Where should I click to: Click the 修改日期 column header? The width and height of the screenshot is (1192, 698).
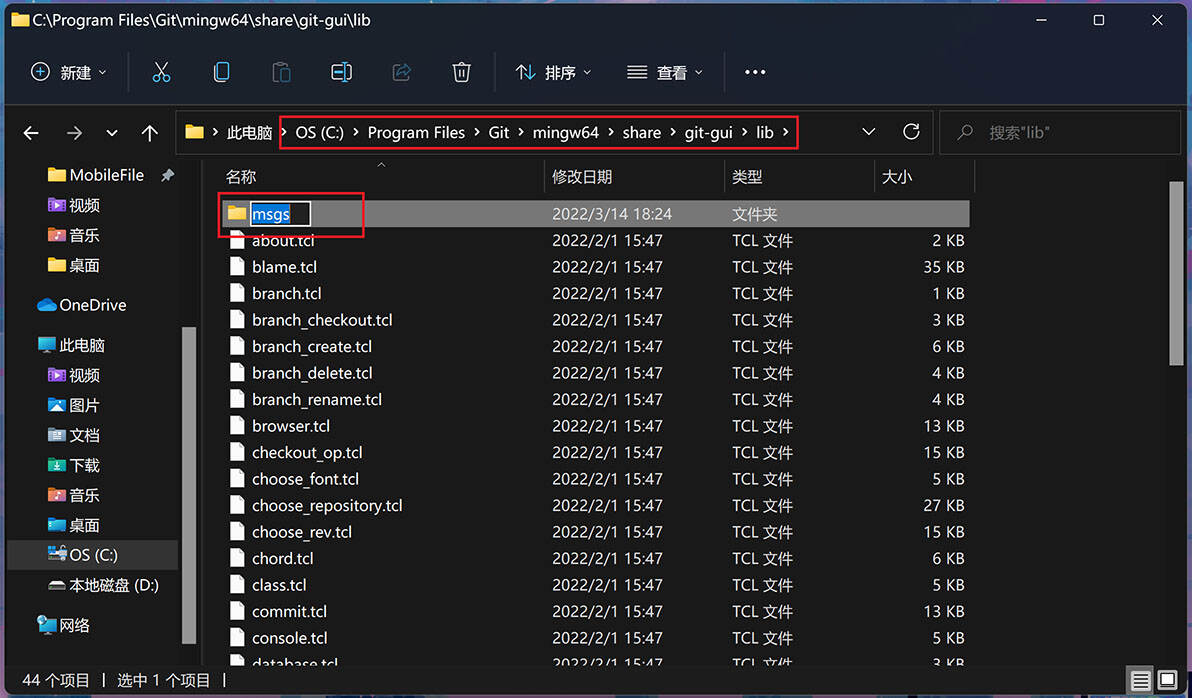pyautogui.click(x=582, y=177)
